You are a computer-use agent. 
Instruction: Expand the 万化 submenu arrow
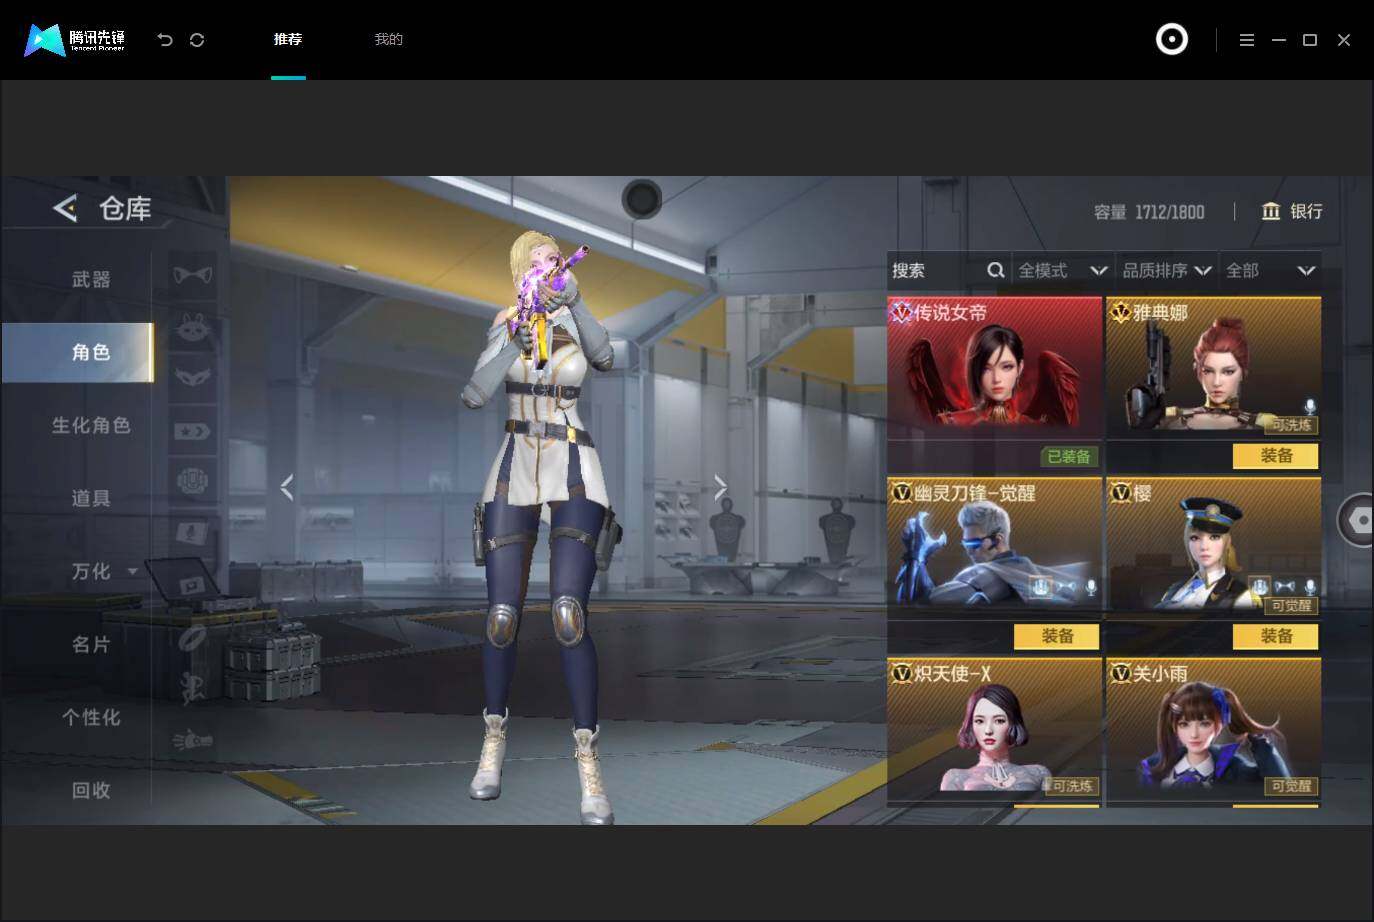tap(132, 572)
